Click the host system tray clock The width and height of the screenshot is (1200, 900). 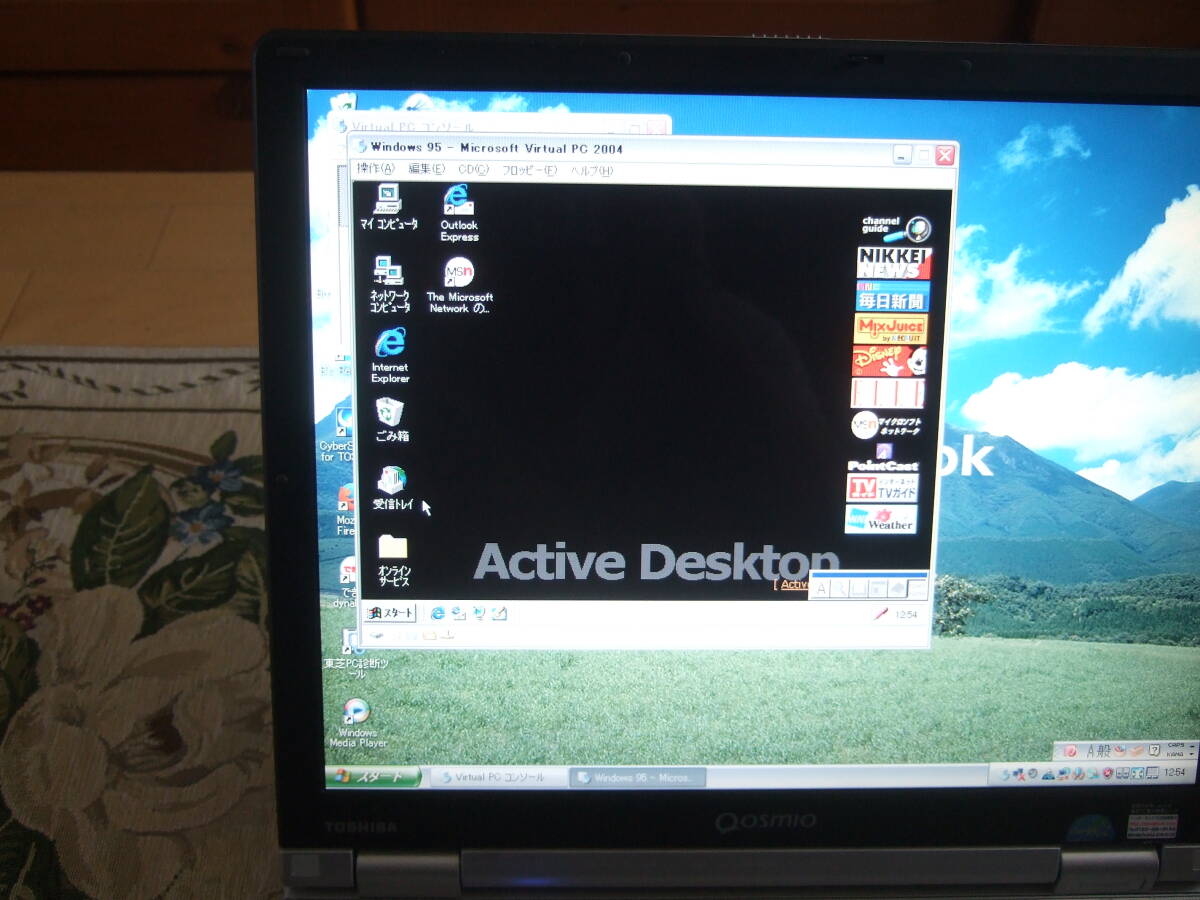[1174, 773]
